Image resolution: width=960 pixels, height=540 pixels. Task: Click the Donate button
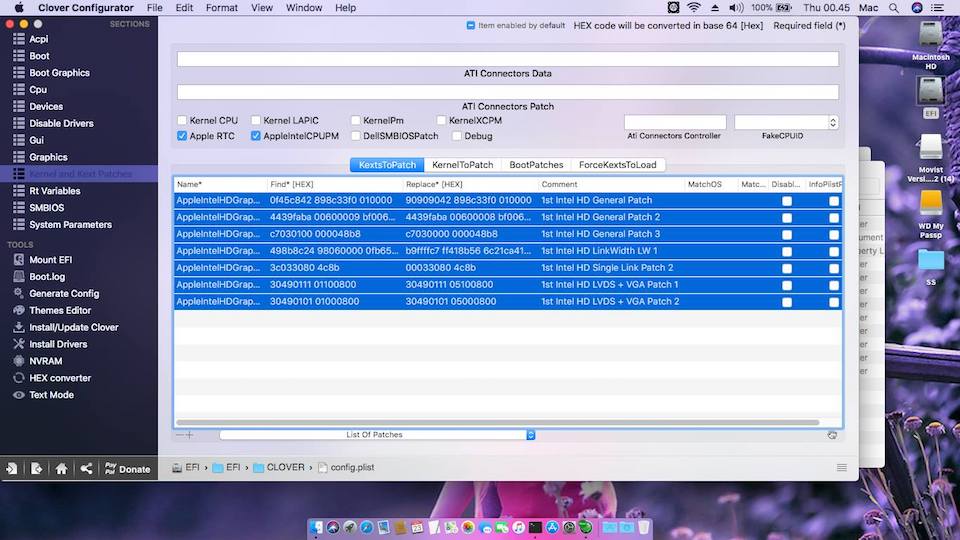click(x=127, y=469)
